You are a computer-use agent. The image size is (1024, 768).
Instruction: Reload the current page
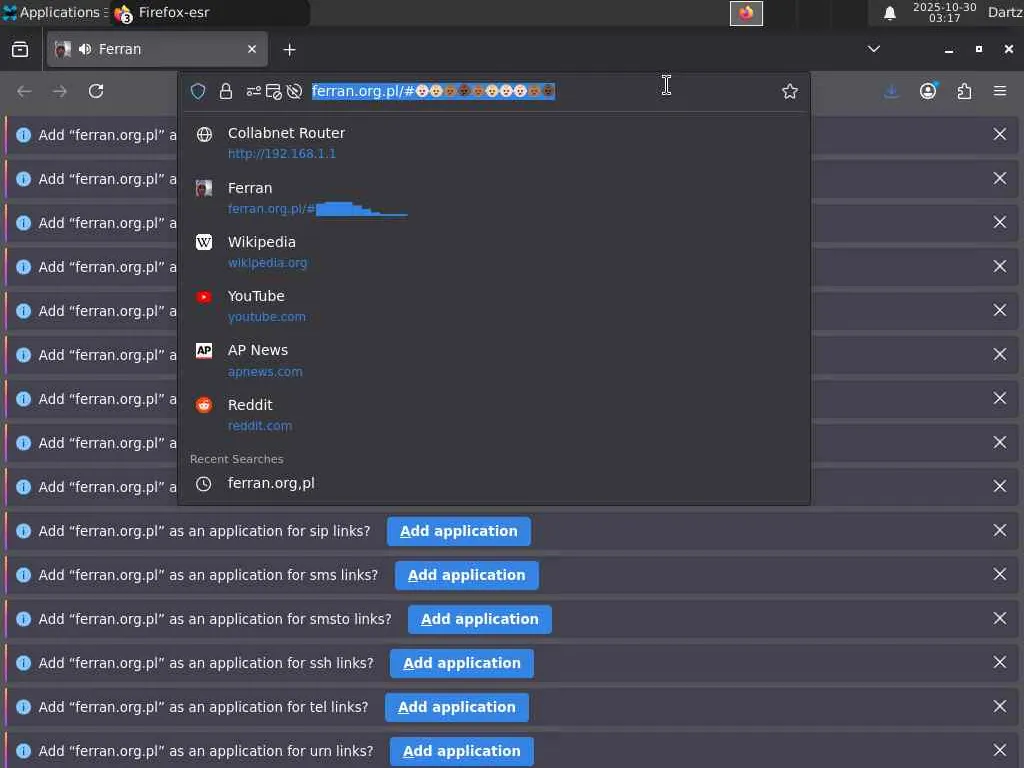[x=96, y=91]
